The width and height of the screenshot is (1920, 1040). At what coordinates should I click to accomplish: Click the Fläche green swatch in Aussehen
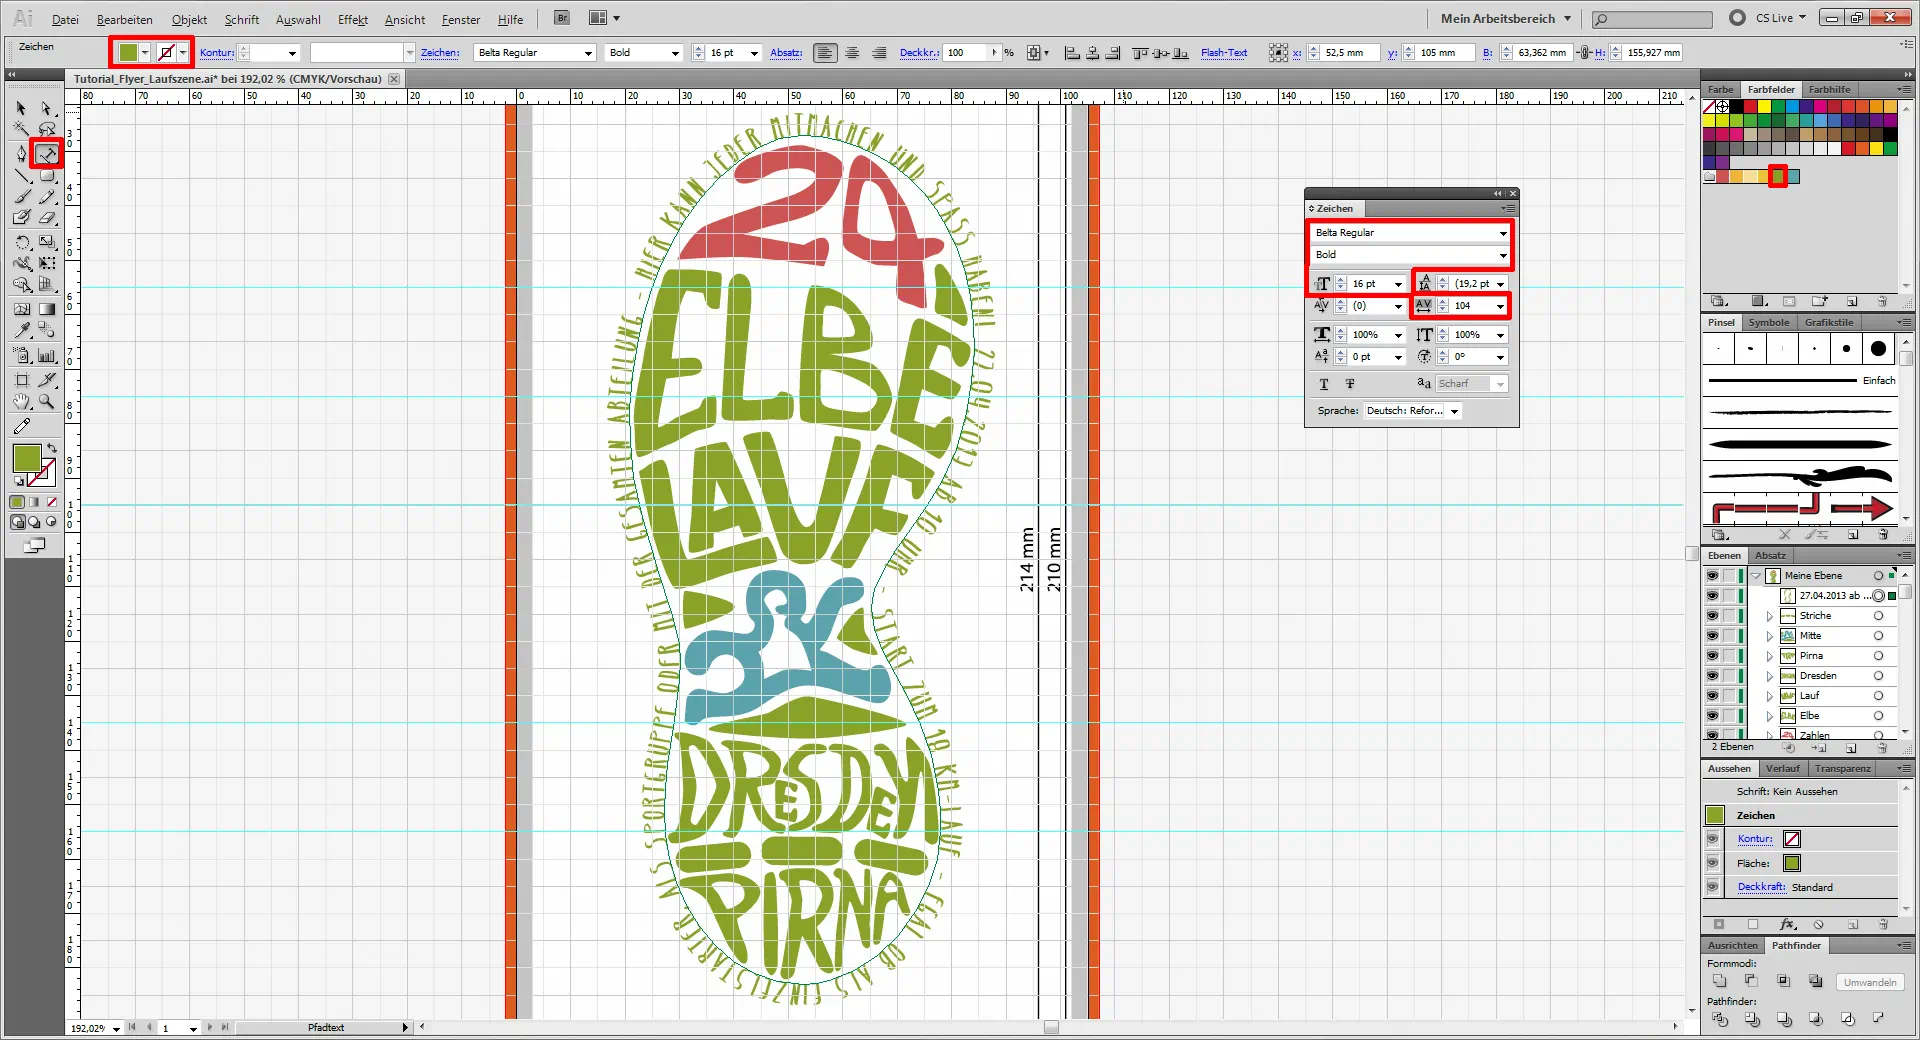[x=1792, y=863]
